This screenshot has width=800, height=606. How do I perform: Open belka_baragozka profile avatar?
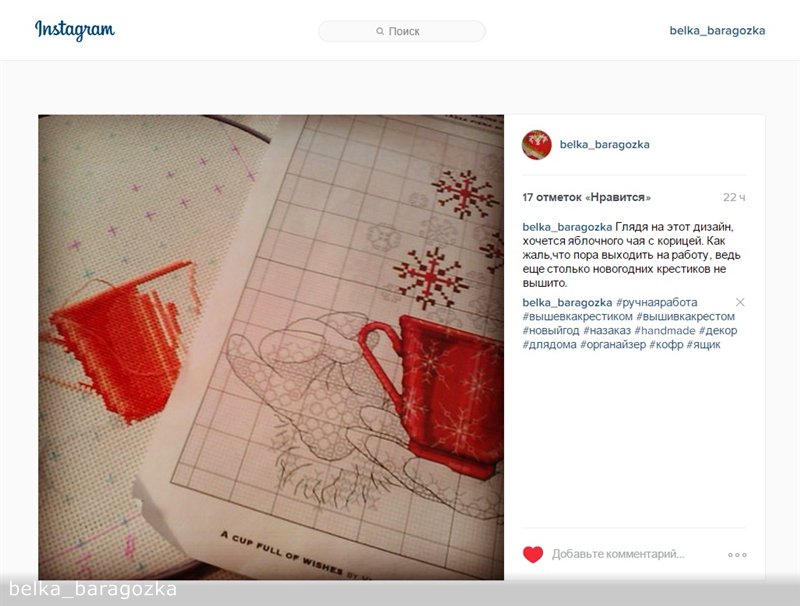click(x=537, y=144)
